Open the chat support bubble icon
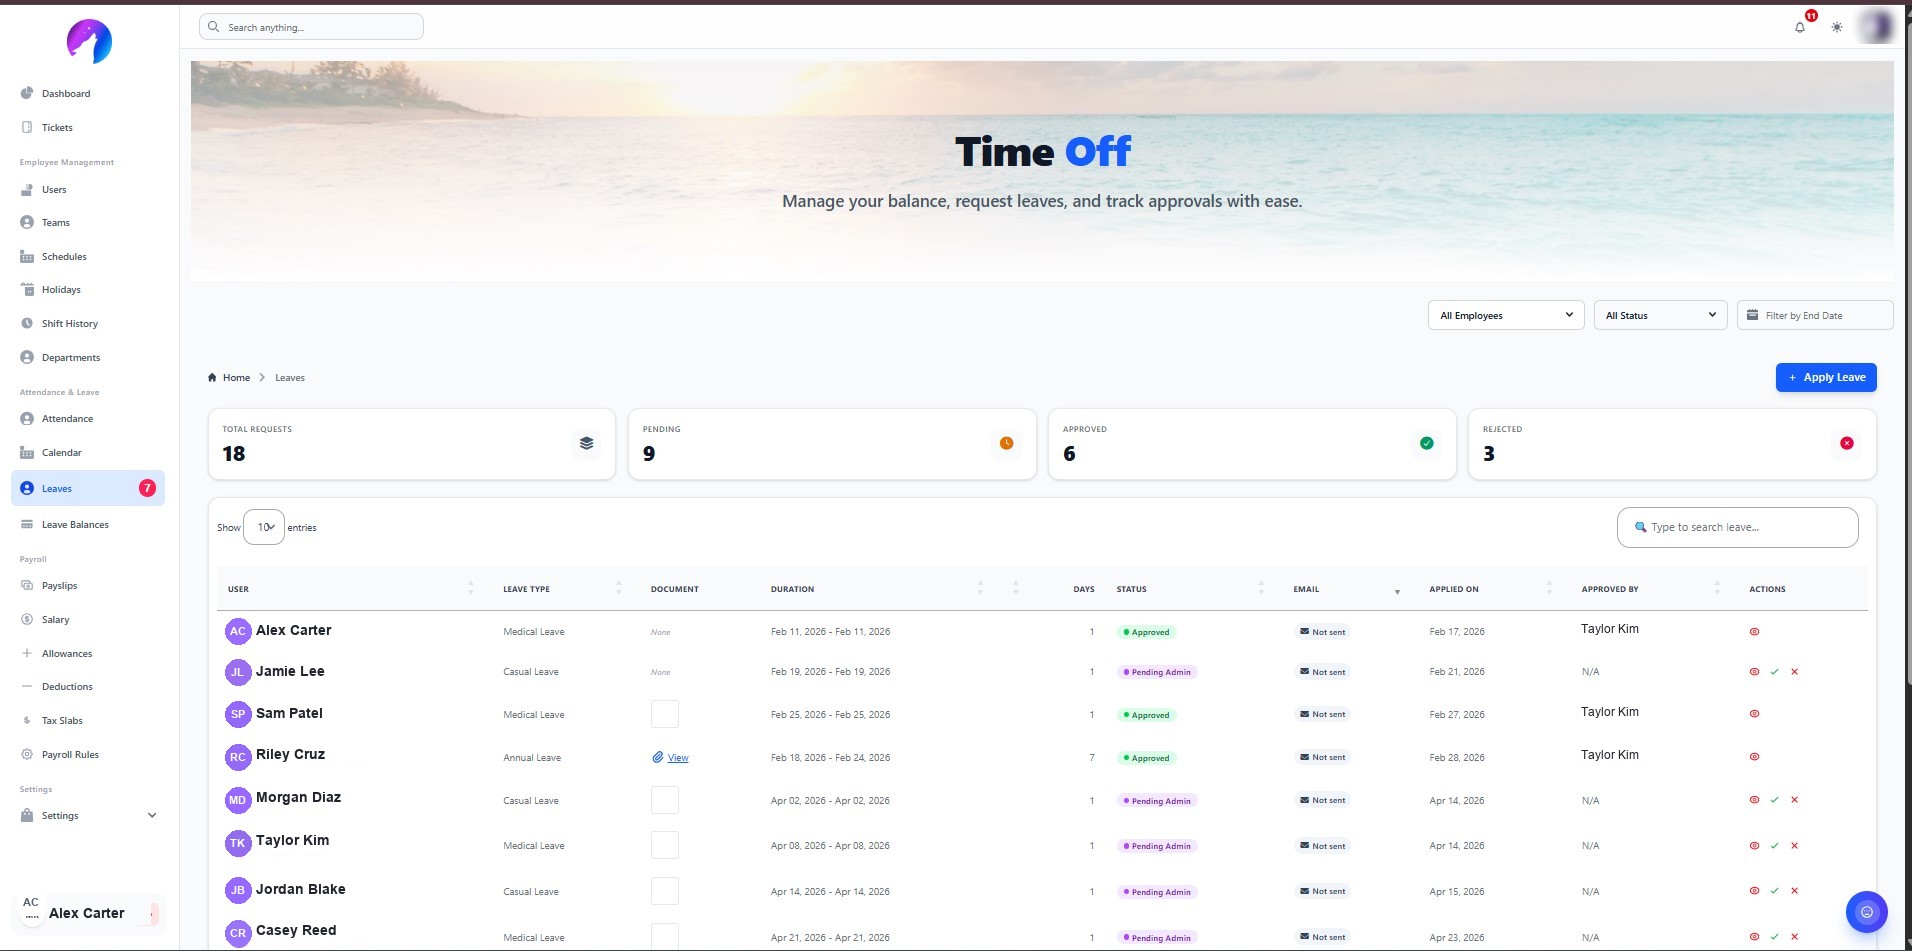This screenshot has width=1912, height=951. [1866, 912]
